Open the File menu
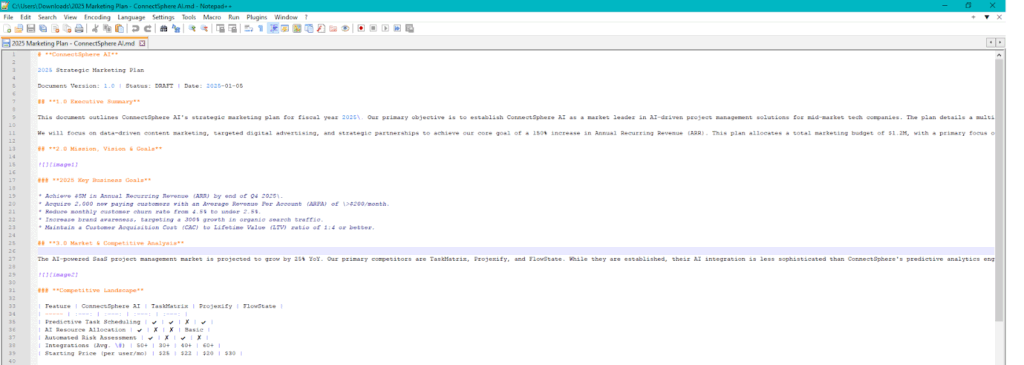 pyautogui.click(x=8, y=17)
